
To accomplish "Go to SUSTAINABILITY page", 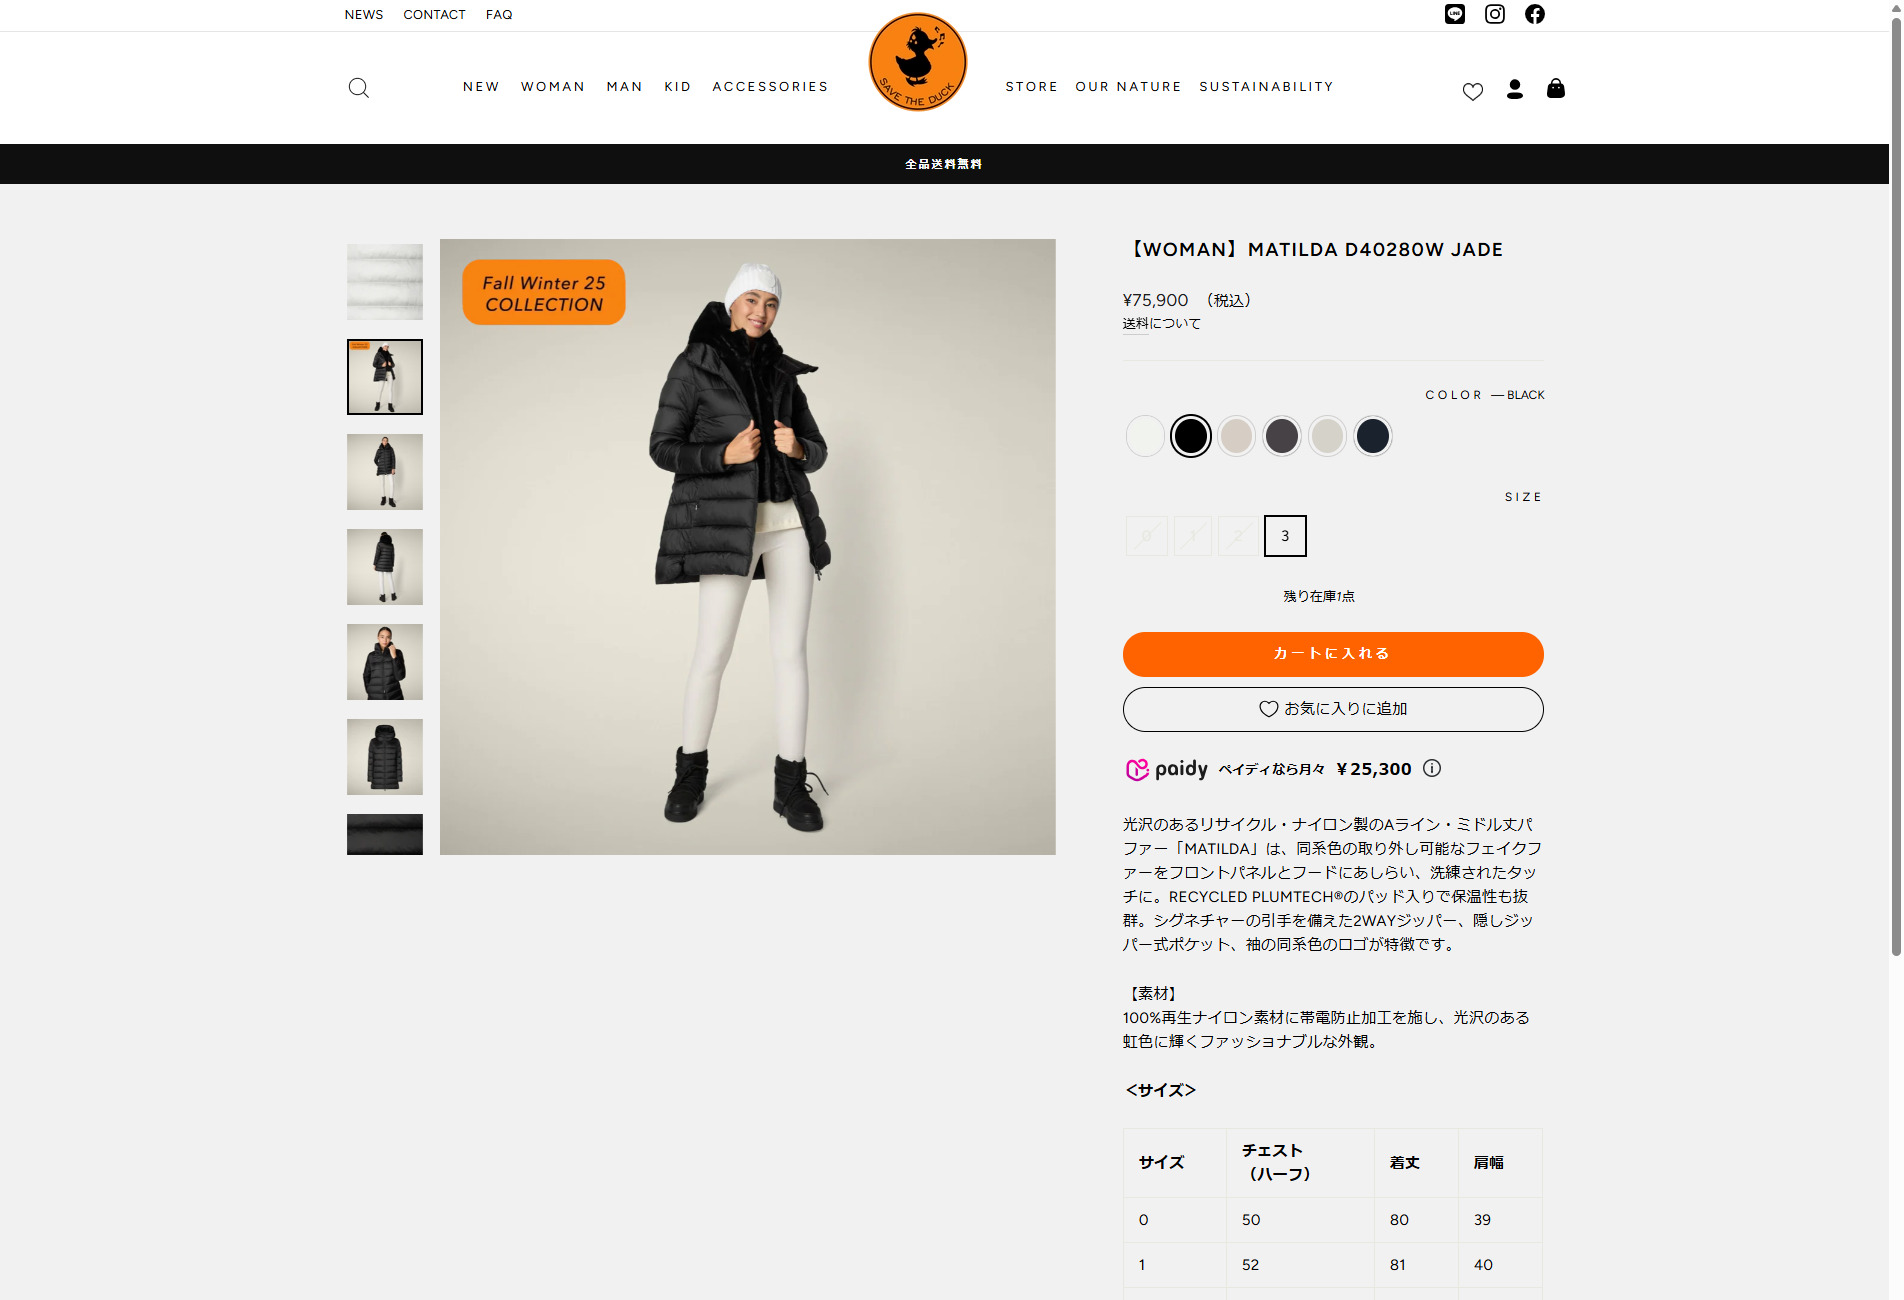I will tap(1266, 87).
